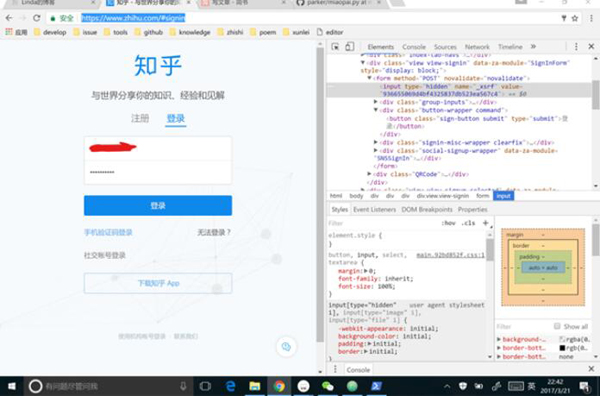
Task: Click the rgba color swatch for background
Action: pyautogui.click(x=562, y=339)
